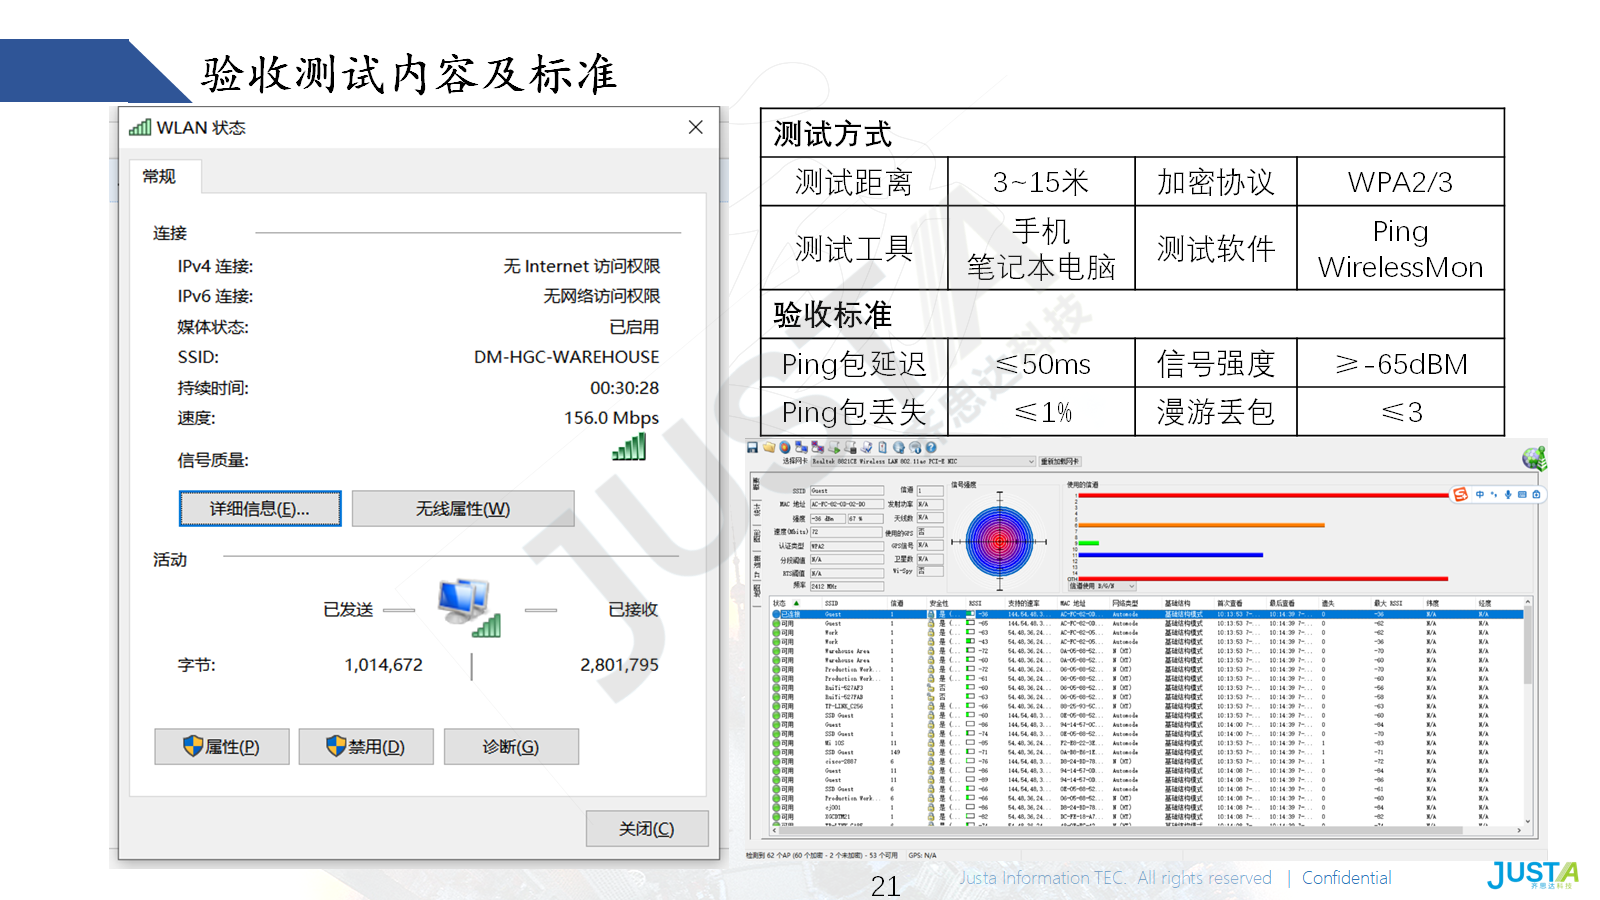Click the shield icon on 属性(P) button
The height and width of the screenshot is (900, 1600).
coord(193,746)
